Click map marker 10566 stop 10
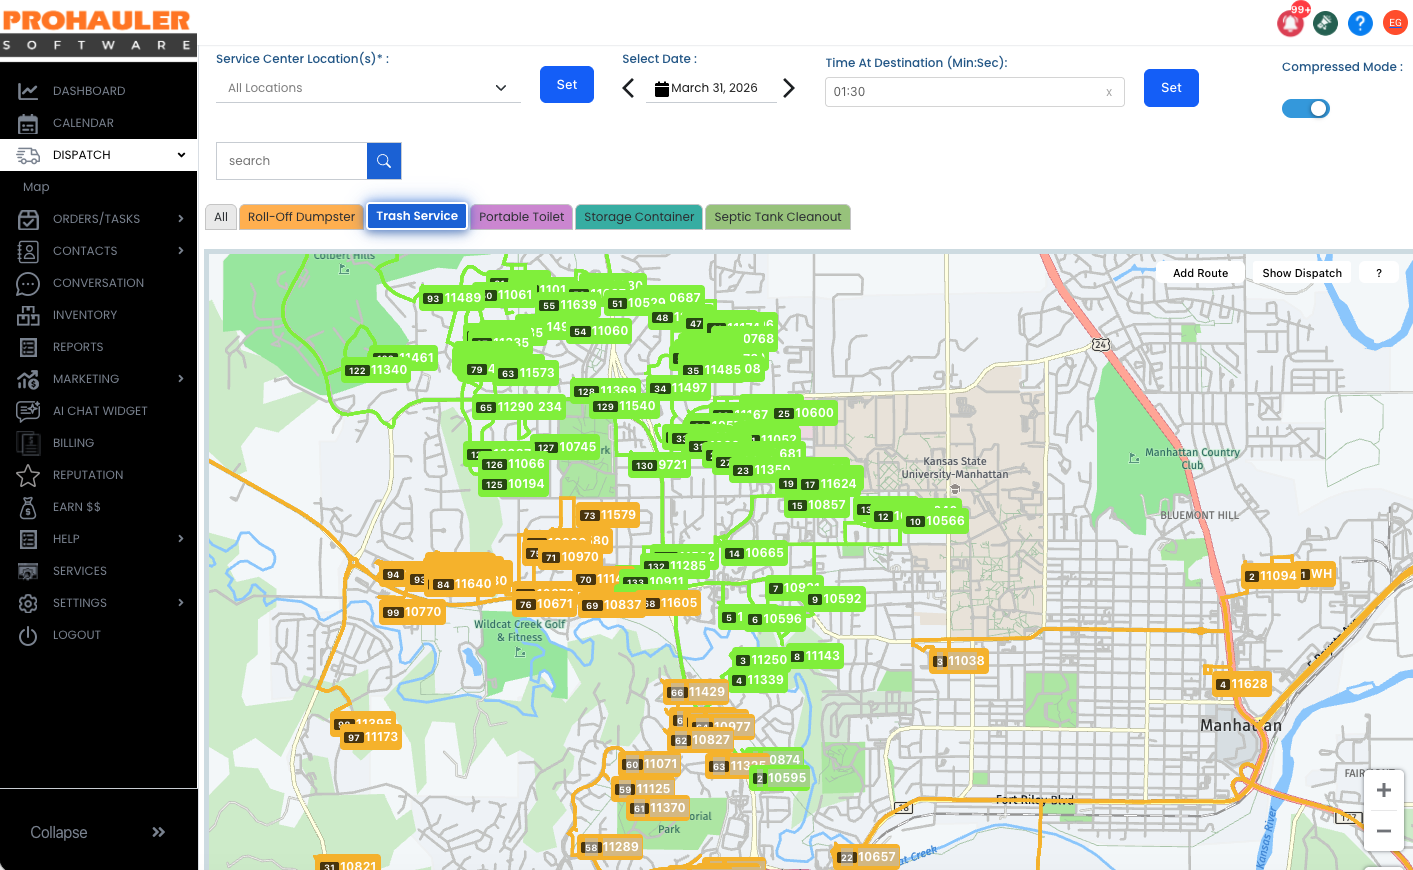 (x=936, y=521)
